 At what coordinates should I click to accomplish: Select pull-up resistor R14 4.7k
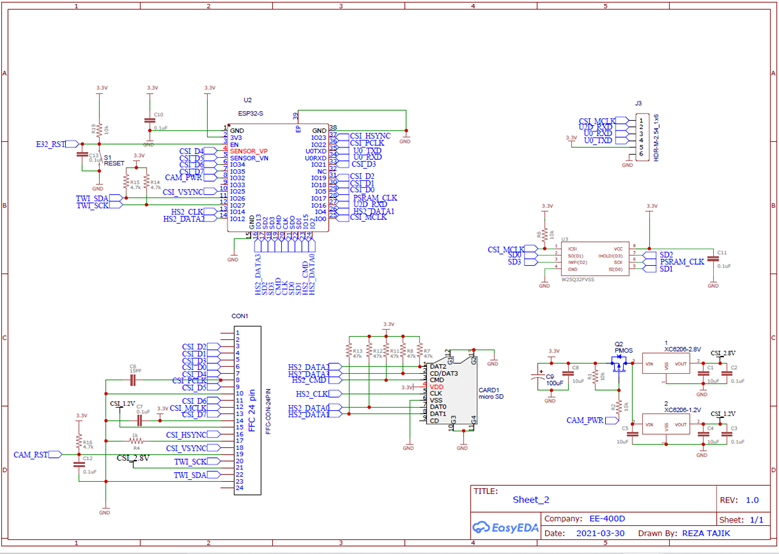[x=147, y=183]
